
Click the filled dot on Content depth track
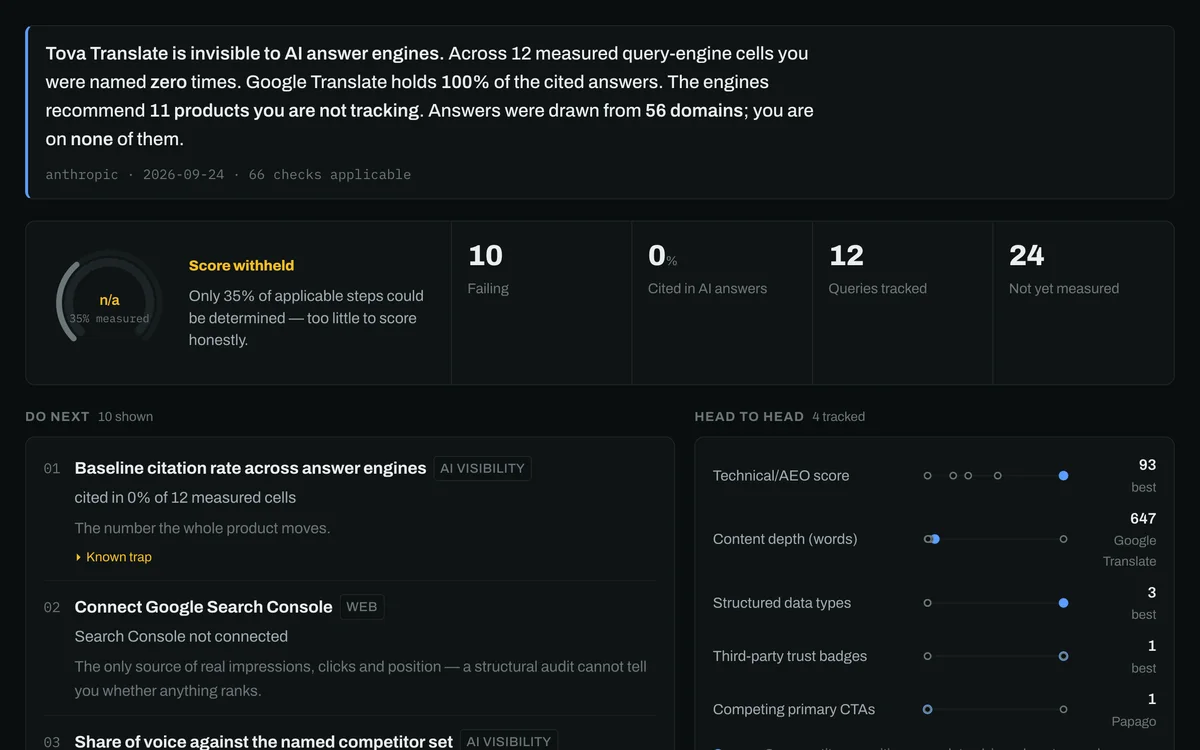[x=935, y=539]
